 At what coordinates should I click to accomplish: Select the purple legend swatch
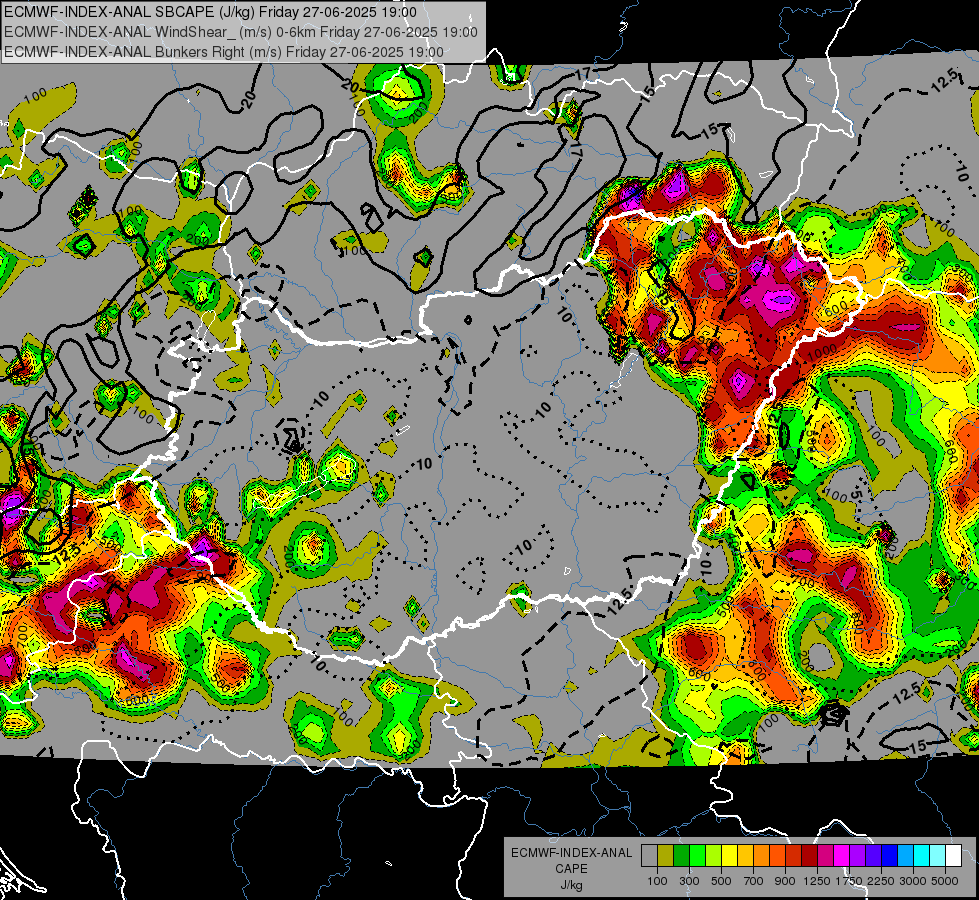tap(858, 855)
